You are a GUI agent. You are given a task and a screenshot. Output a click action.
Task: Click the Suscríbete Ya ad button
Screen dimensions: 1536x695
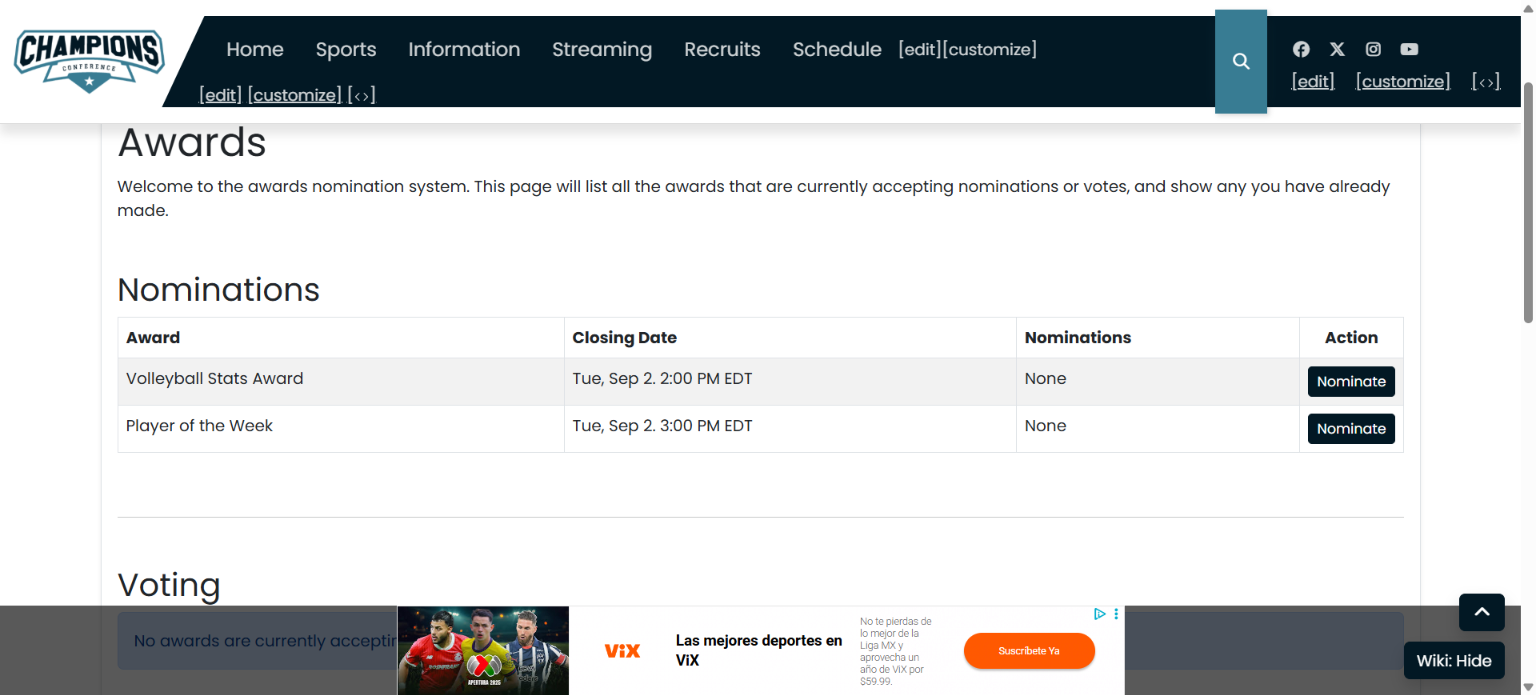(1029, 651)
